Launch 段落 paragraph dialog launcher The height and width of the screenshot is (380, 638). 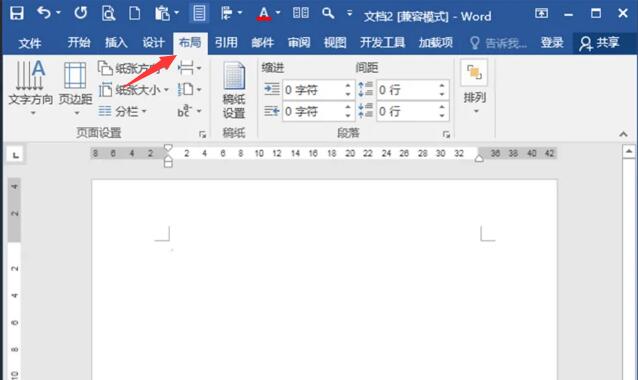[446, 134]
